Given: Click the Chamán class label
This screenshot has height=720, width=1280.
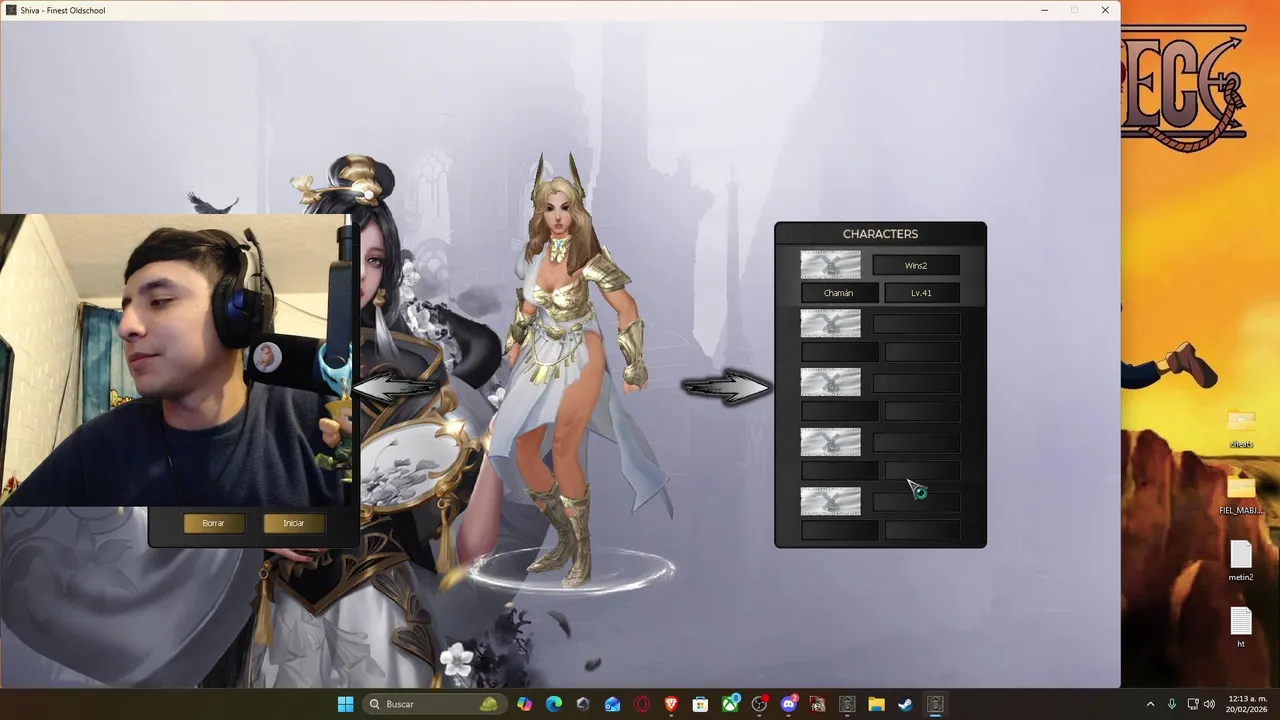Looking at the screenshot, I should [840, 293].
